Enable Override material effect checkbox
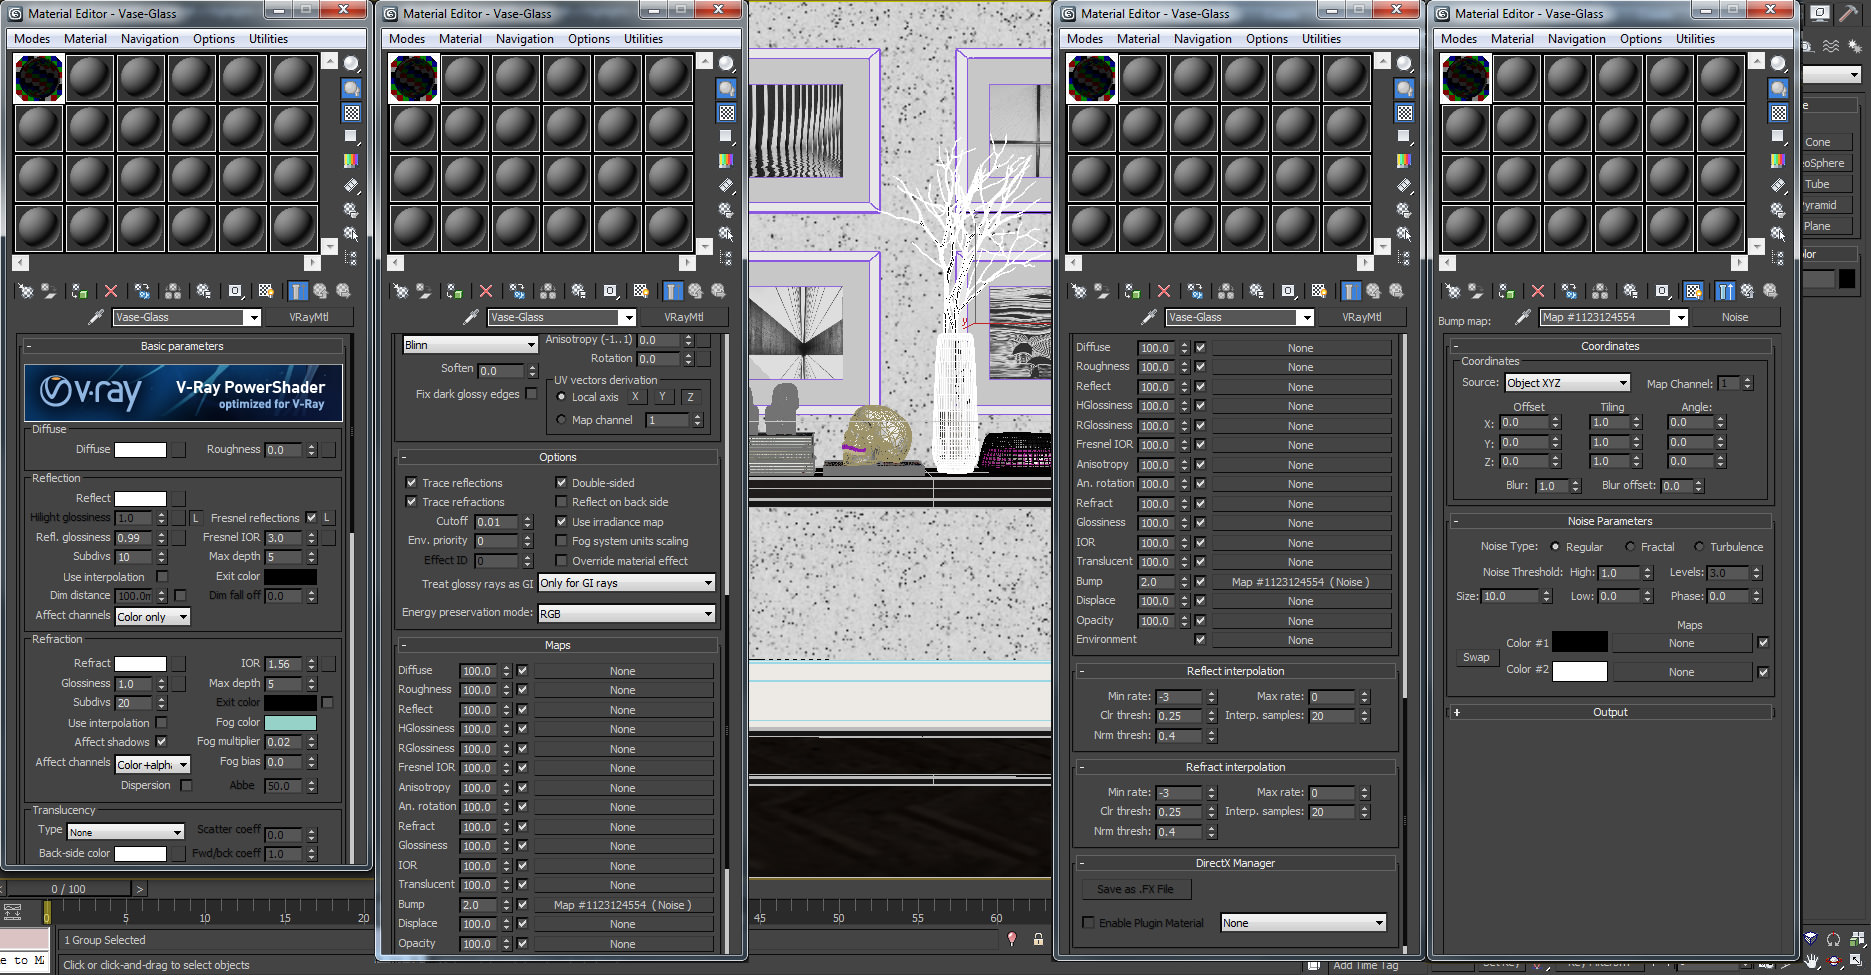 pos(561,561)
